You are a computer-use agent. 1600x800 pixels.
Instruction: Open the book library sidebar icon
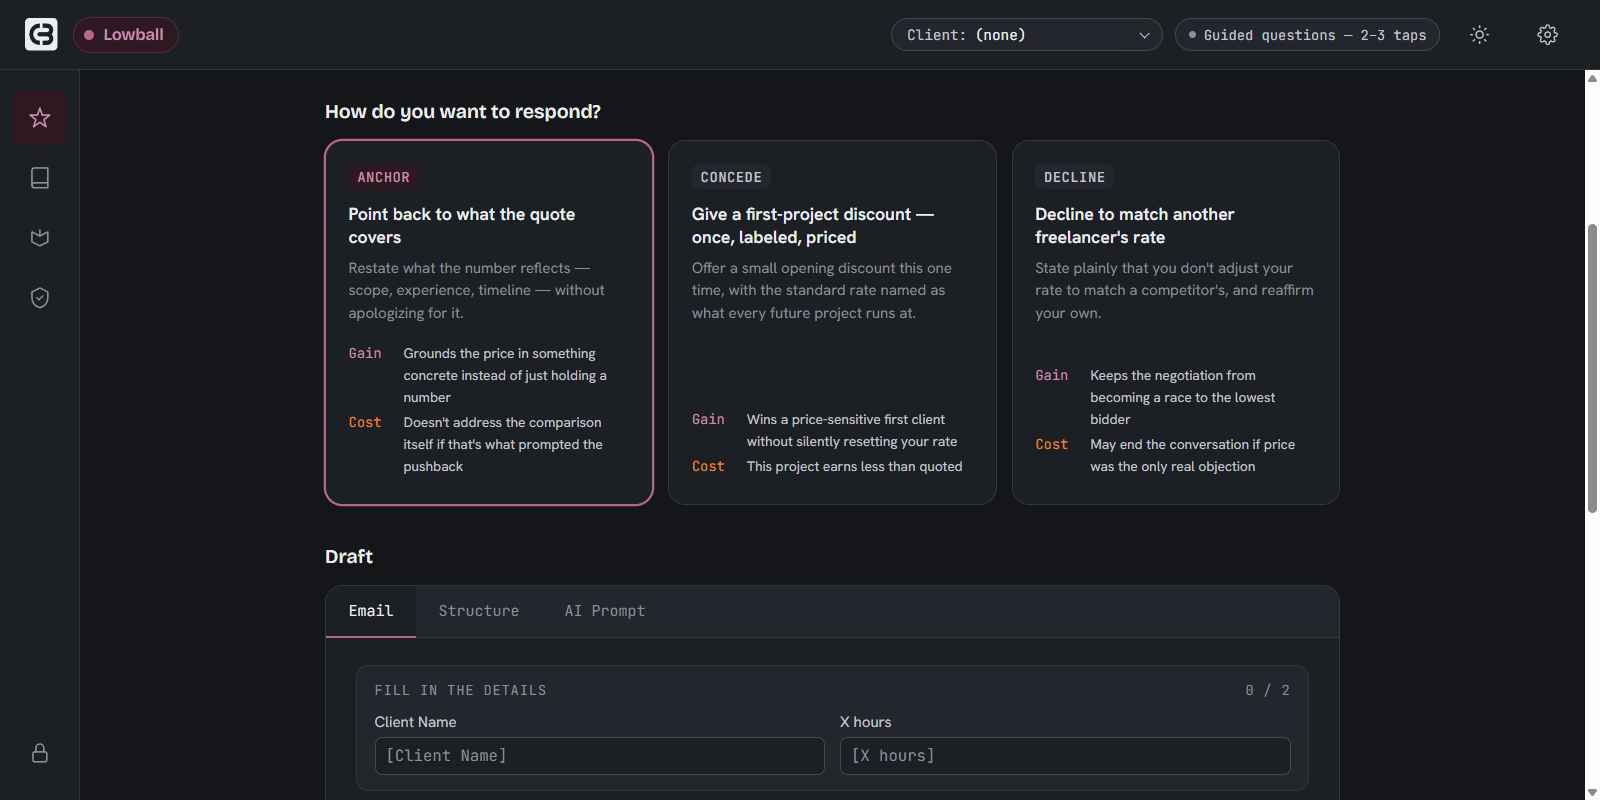pos(40,178)
